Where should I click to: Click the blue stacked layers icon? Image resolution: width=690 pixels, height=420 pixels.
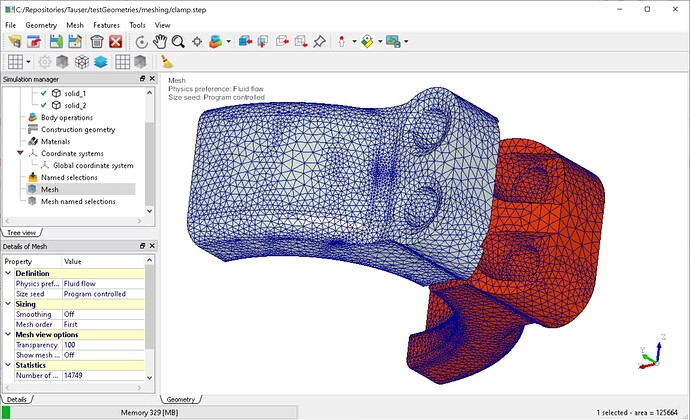[x=101, y=62]
